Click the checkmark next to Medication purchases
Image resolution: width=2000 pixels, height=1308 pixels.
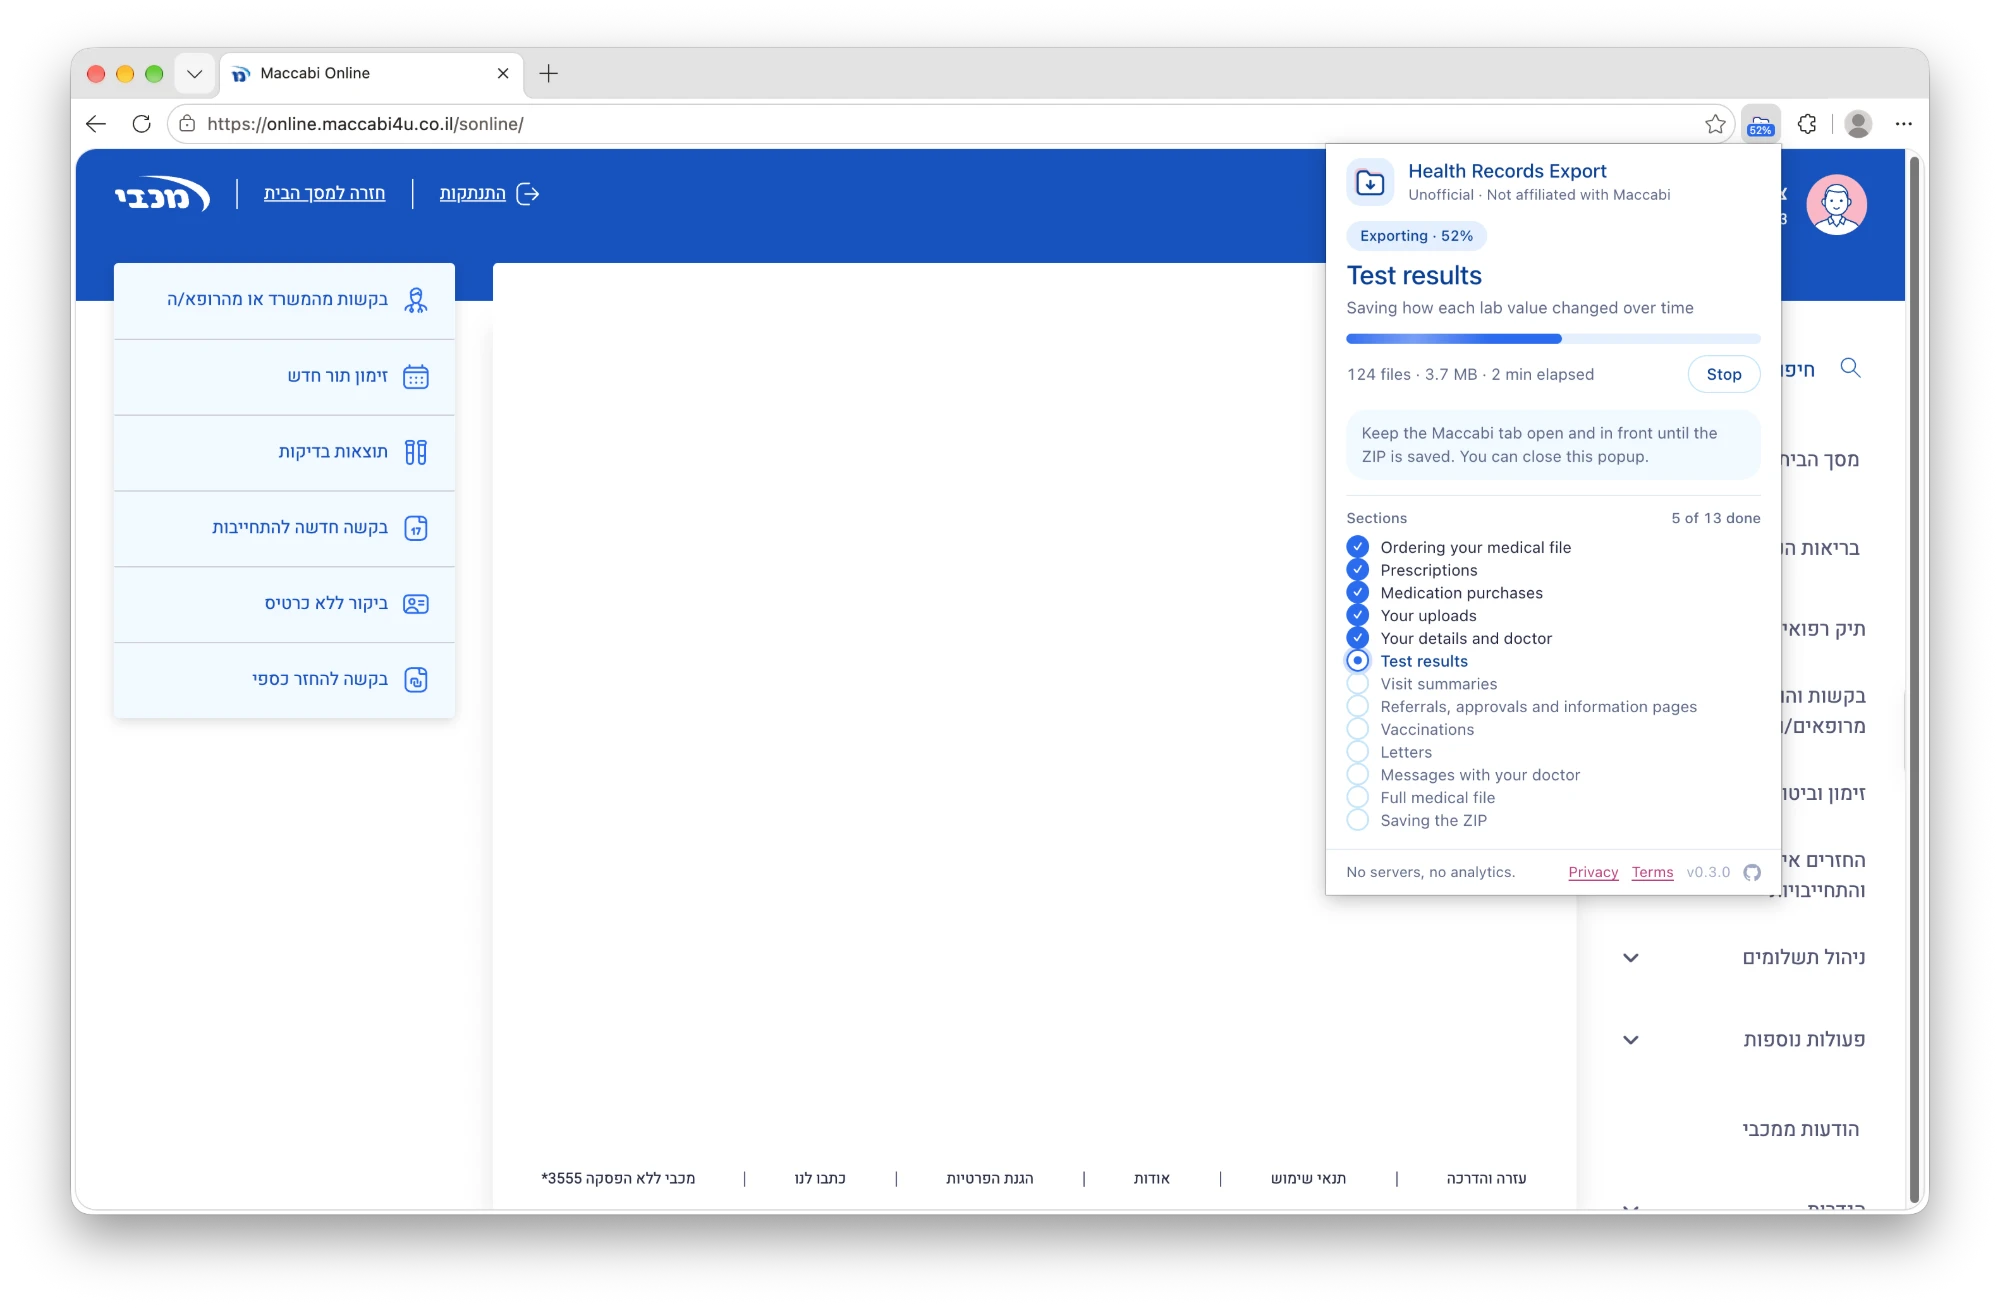pos(1357,592)
